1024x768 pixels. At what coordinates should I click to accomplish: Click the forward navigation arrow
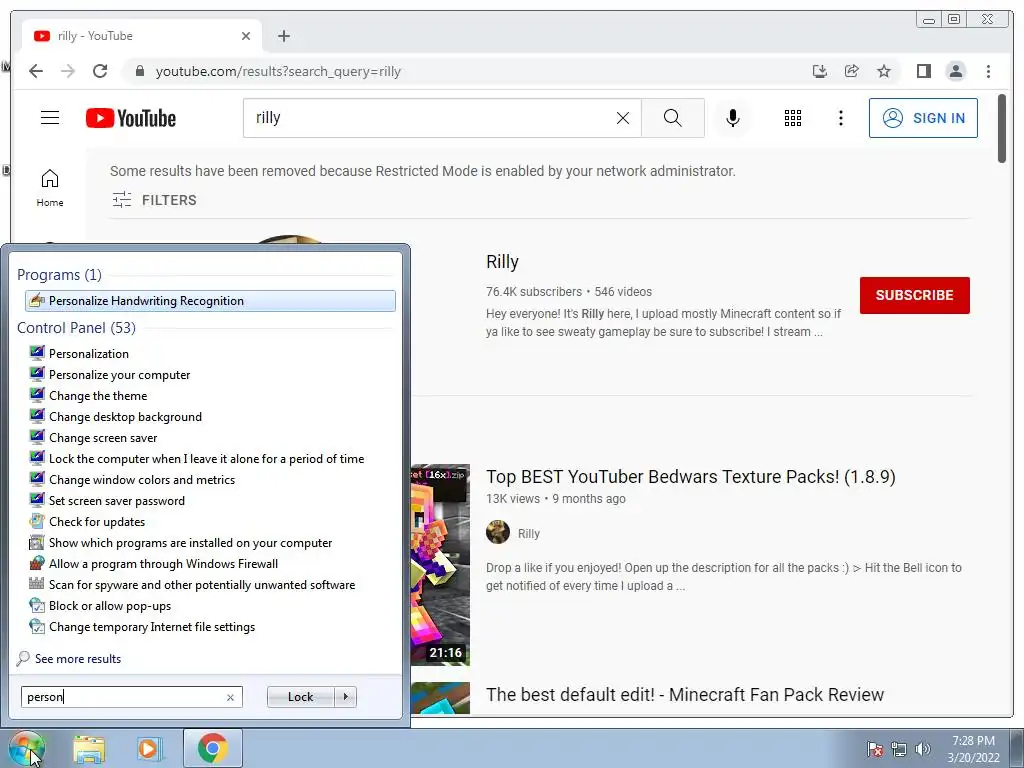tap(68, 71)
